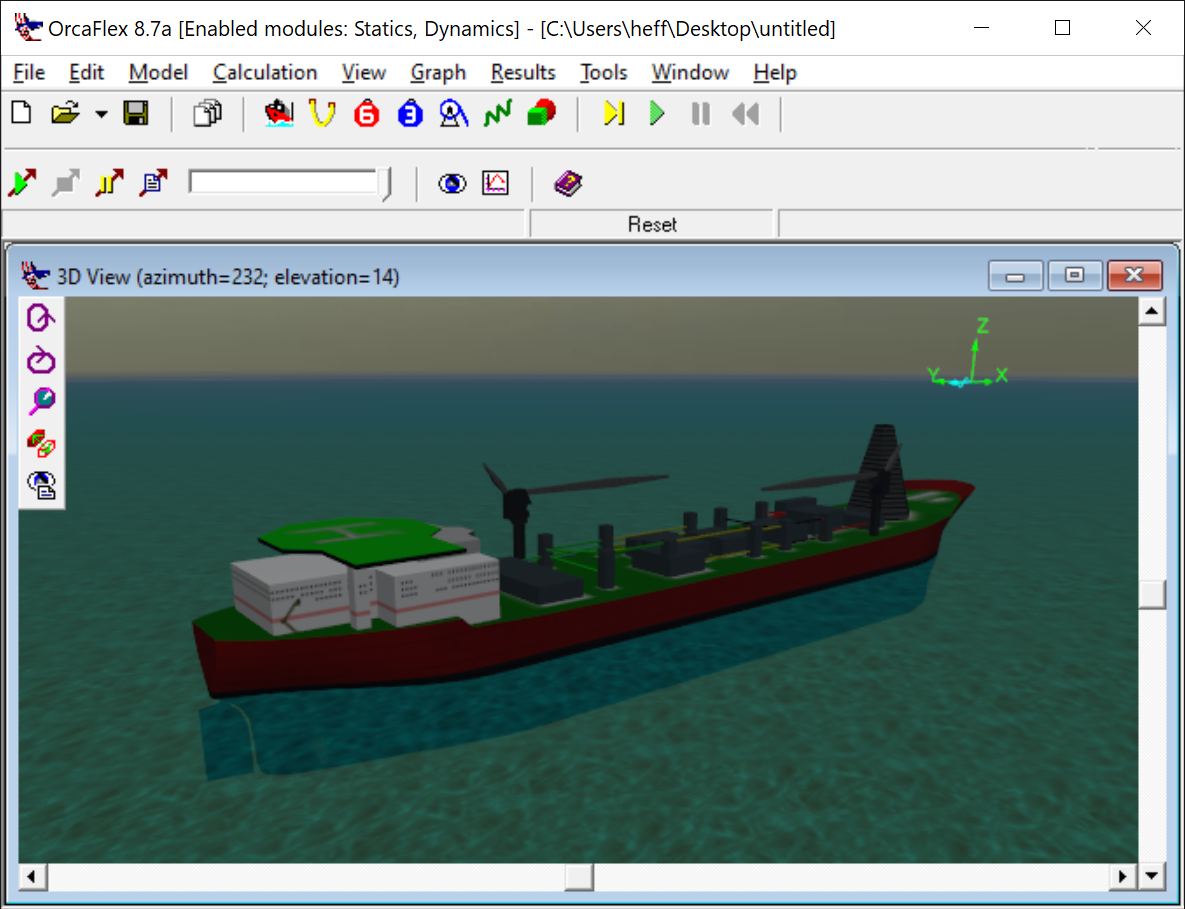
Task: Open the export view icon in 3D sidebar
Action: (40, 484)
